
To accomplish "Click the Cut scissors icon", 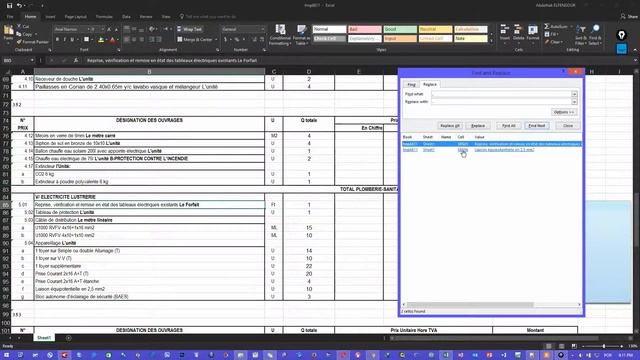I will coord(19,27).
